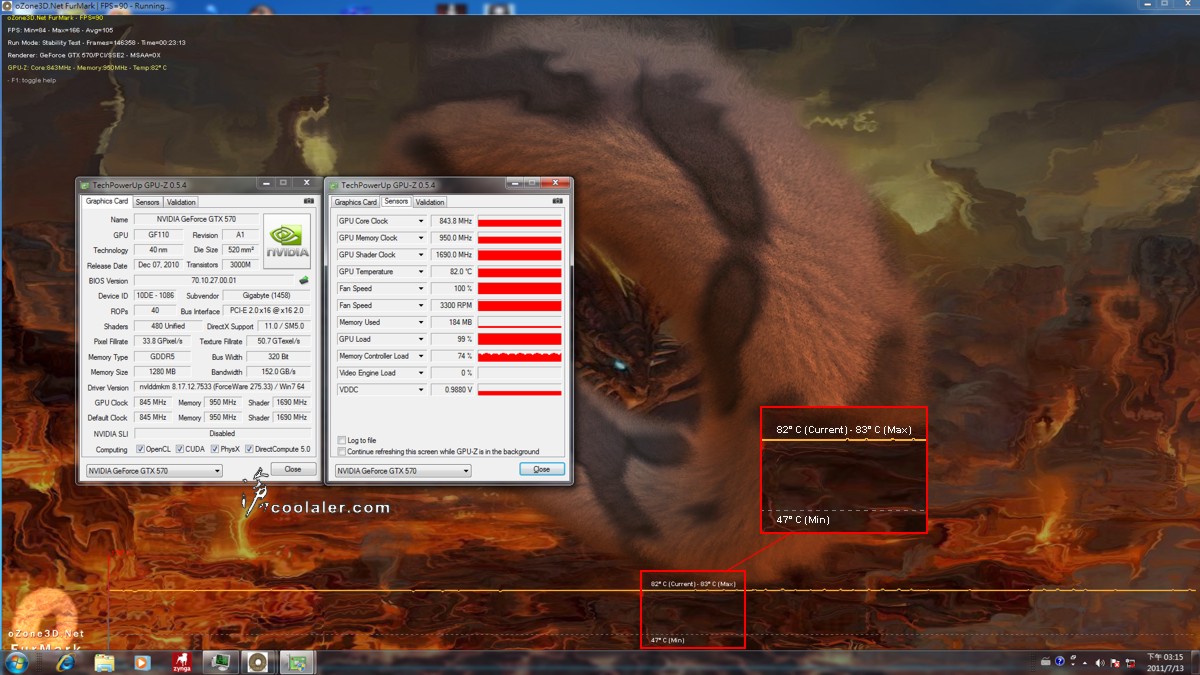This screenshot has height=675, width=1200.
Task: Open the Memory Controller Load sensor dropdown
Action: tap(420, 356)
